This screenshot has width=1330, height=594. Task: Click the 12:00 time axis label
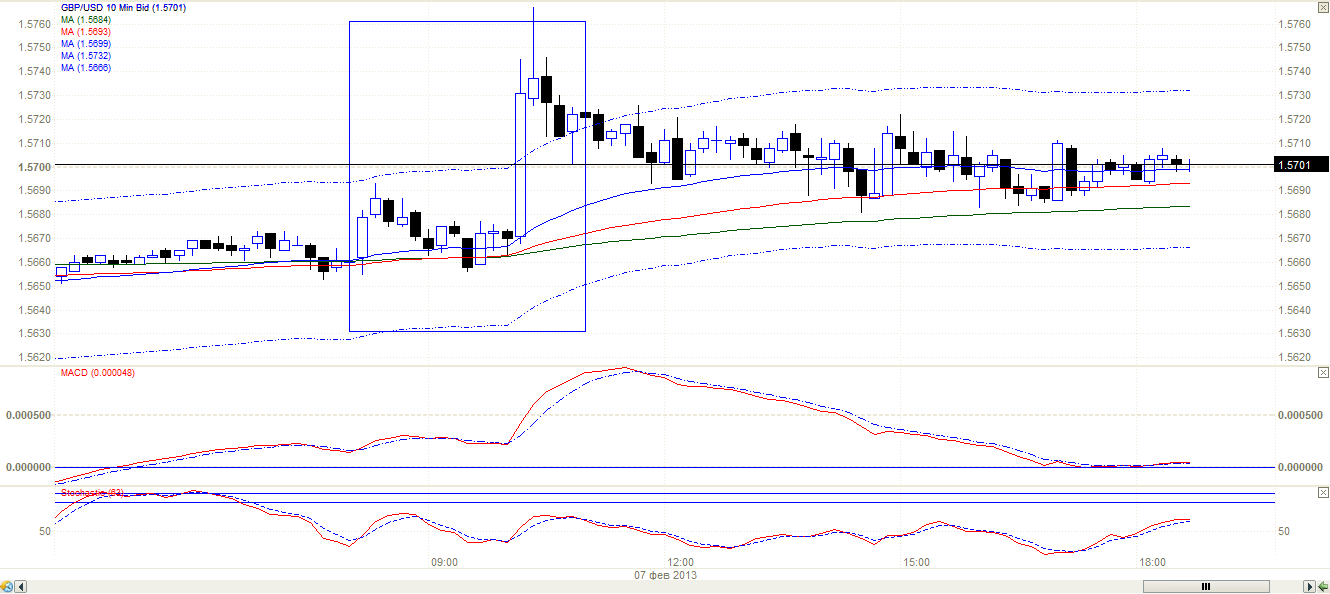[x=680, y=563]
